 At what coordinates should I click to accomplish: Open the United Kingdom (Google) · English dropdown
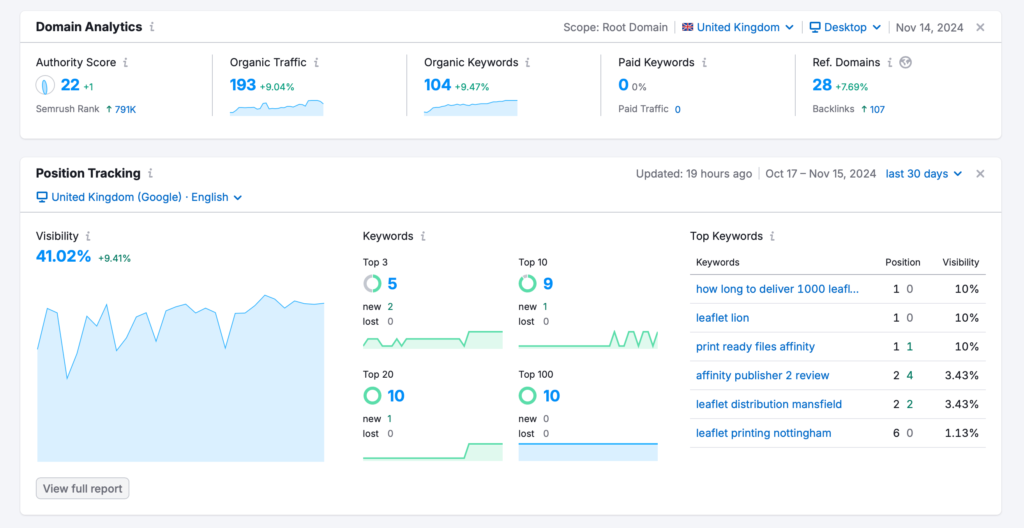click(139, 197)
